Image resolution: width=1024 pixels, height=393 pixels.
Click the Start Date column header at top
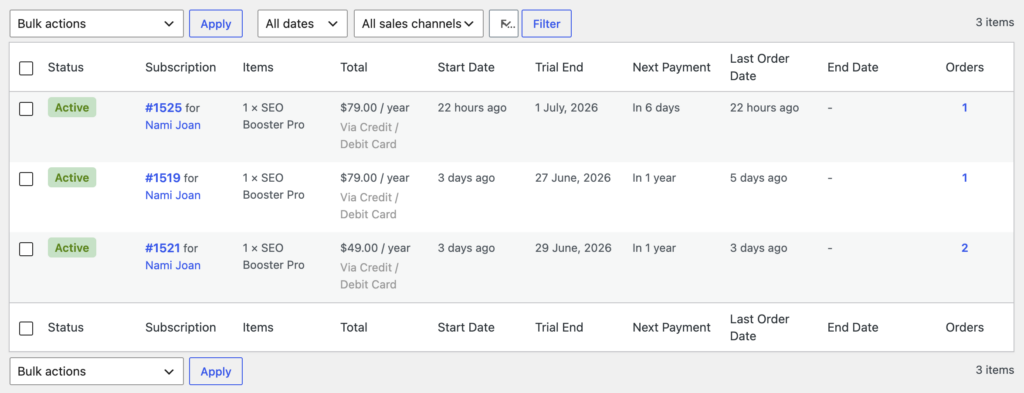(466, 67)
